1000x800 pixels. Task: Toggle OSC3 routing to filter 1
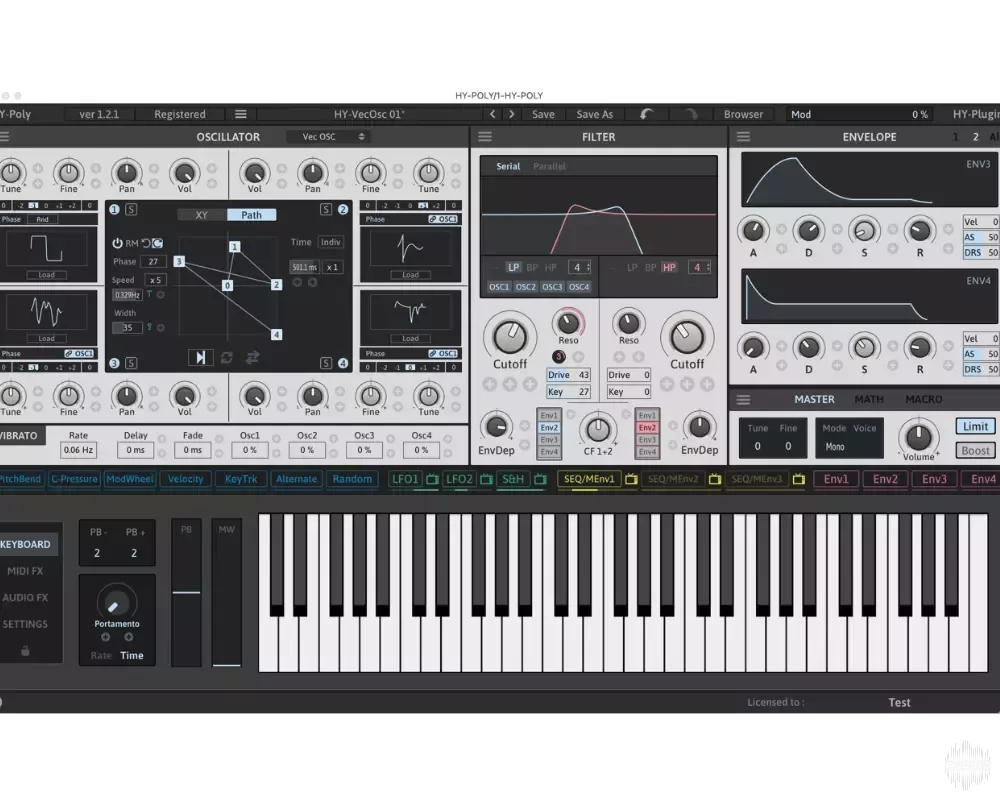click(552, 287)
